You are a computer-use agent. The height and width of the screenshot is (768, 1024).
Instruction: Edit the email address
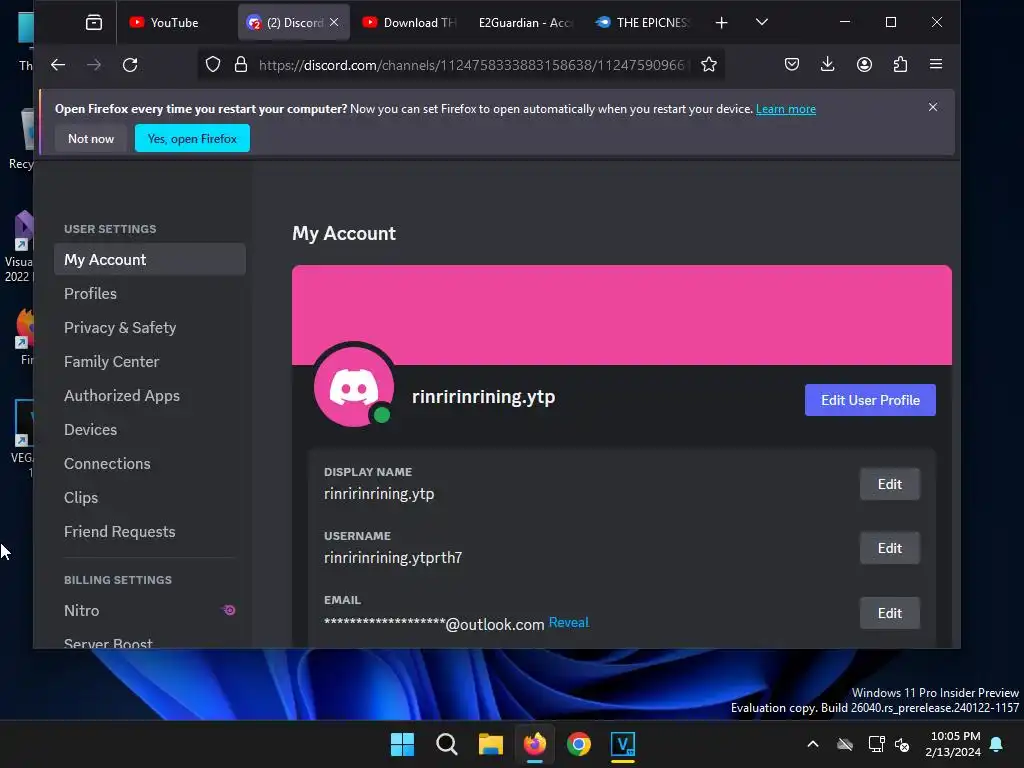tap(889, 613)
